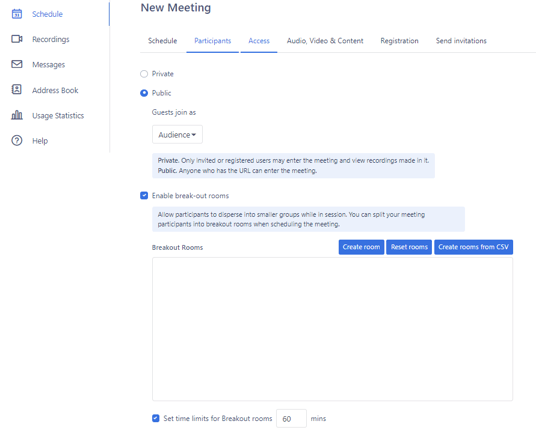Viewport: 536px width, 433px height.
Task: Click the Create room button
Action: tap(361, 247)
